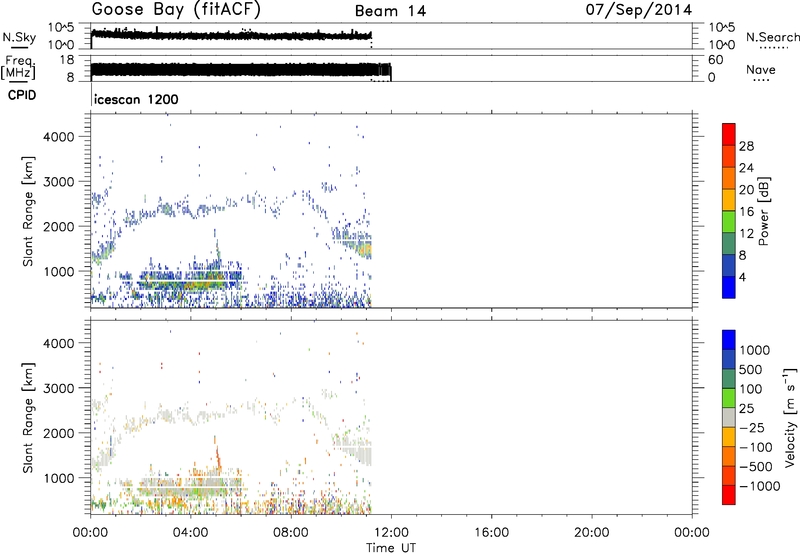800x554 pixels.
Task: Click the '-1000' label on Velocity color bar
Action: pyautogui.click(x=760, y=486)
